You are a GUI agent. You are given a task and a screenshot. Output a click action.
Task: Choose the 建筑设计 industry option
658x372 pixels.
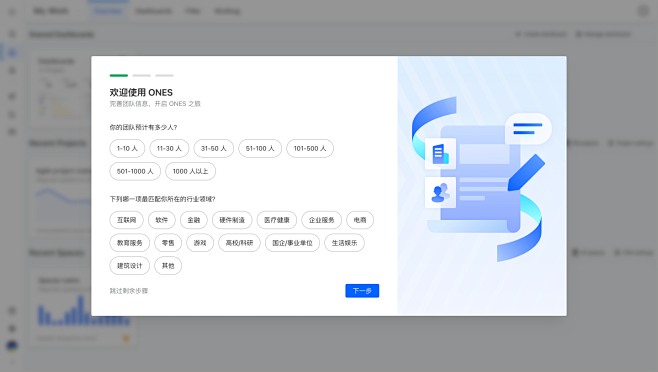[x=130, y=266]
